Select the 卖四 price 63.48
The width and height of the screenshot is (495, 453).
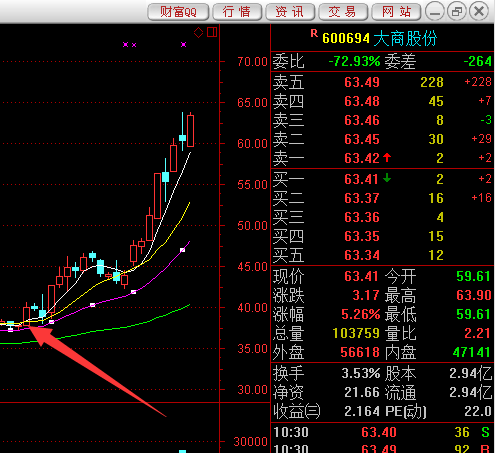tap(362, 101)
